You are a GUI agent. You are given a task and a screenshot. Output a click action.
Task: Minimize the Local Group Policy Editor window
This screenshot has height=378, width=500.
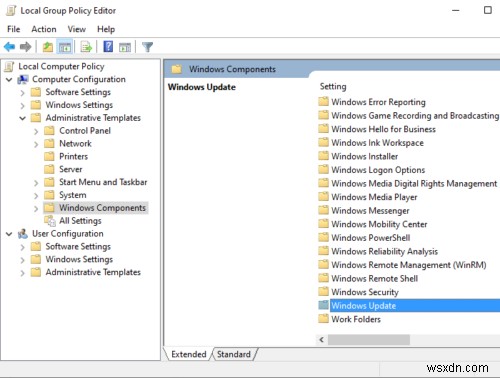456,10
